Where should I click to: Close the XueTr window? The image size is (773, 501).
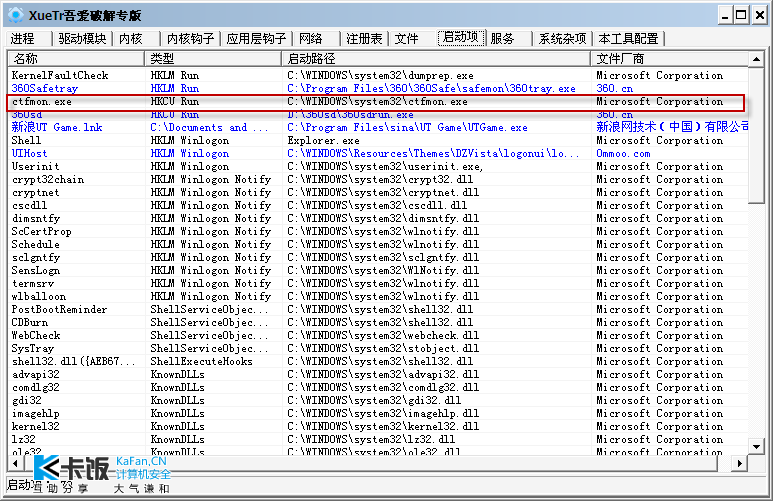tap(760, 15)
